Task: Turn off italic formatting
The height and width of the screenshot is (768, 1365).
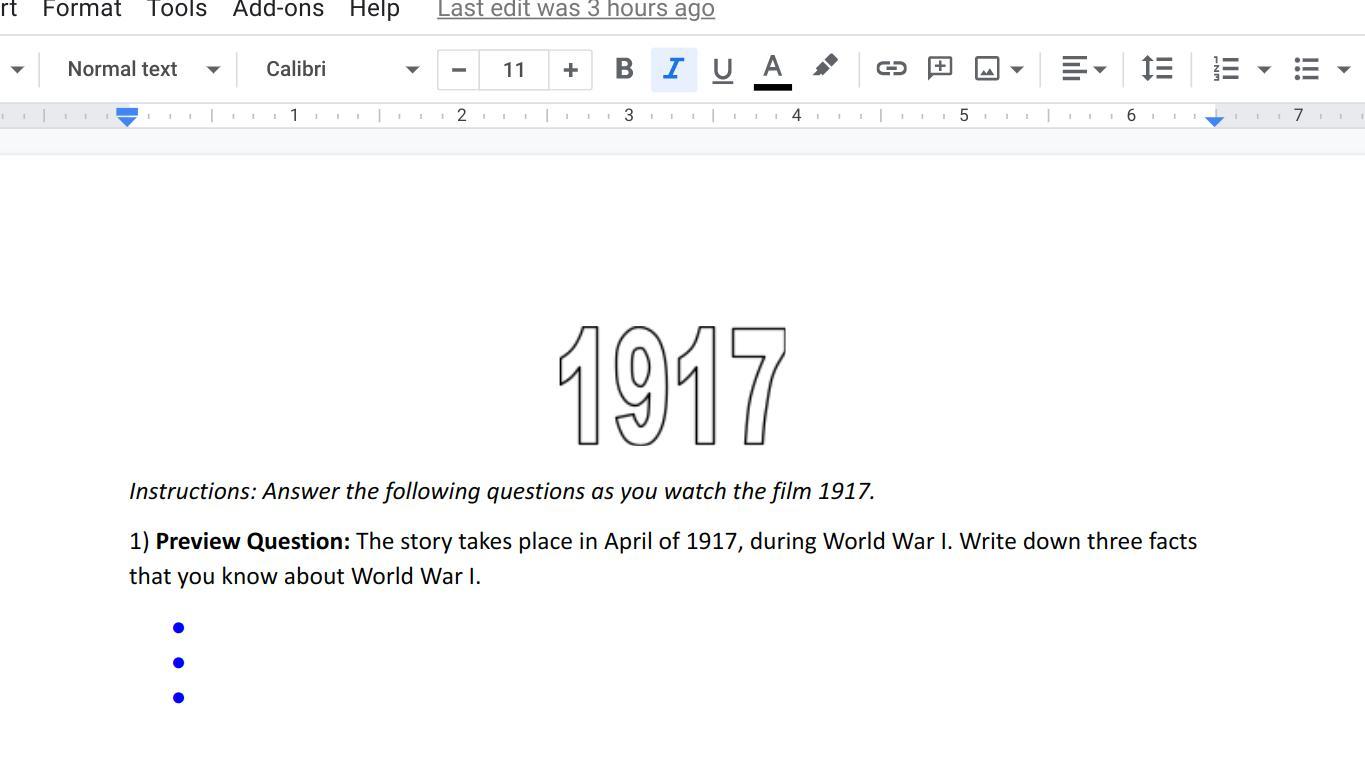Action: pos(674,69)
